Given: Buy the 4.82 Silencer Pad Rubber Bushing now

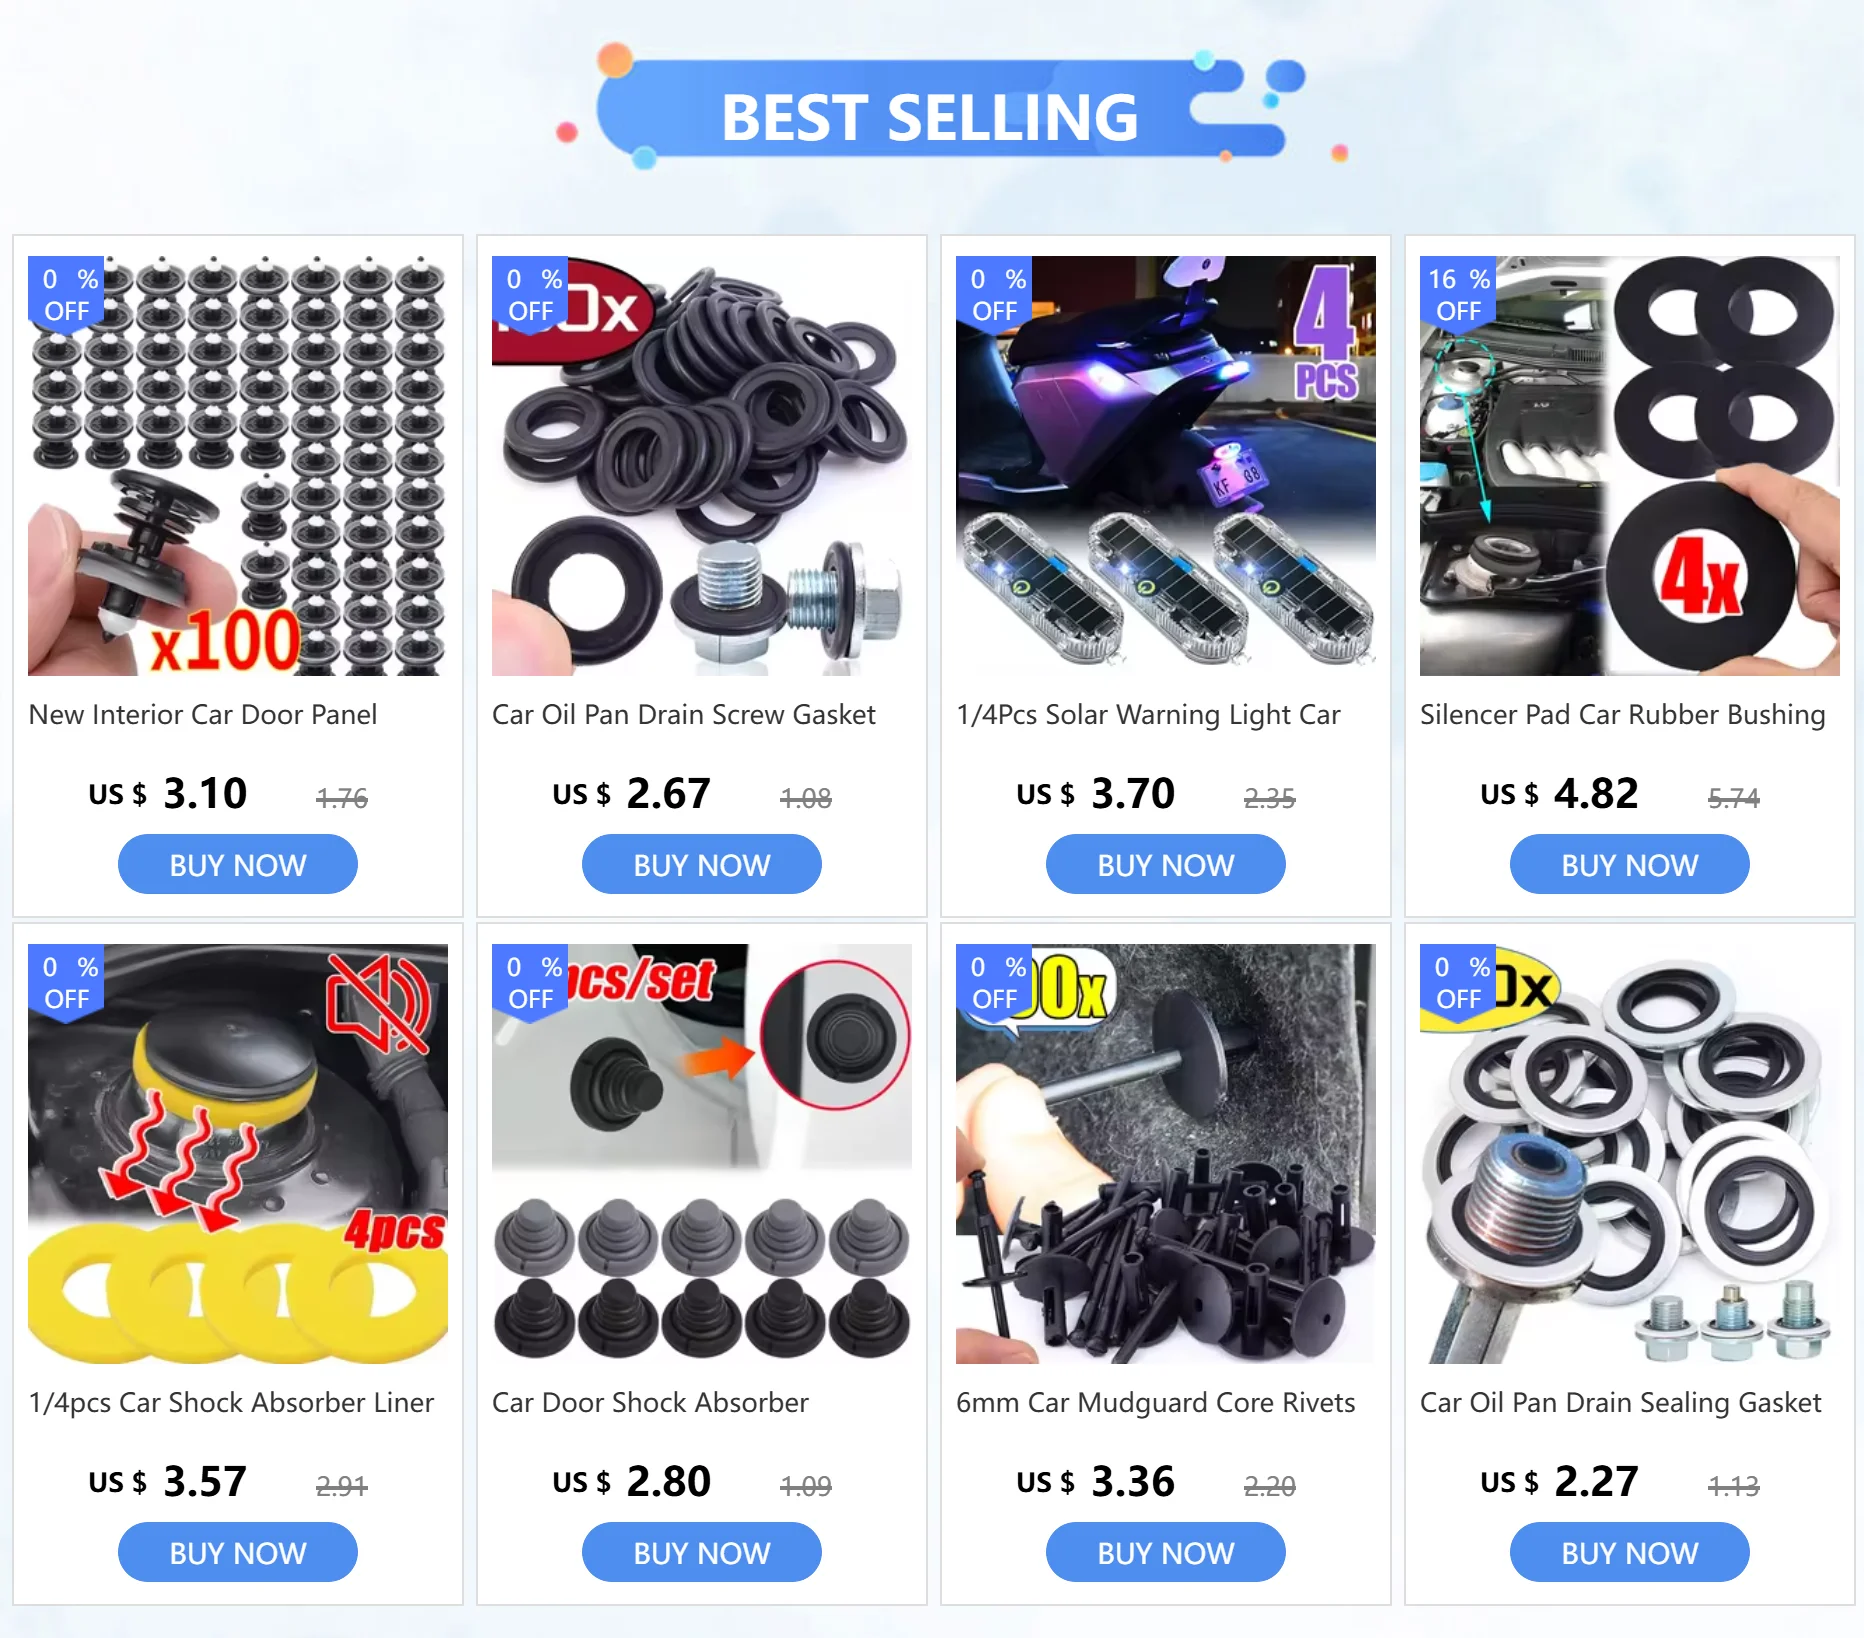Looking at the screenshot, I should (x=1630, y=865).
